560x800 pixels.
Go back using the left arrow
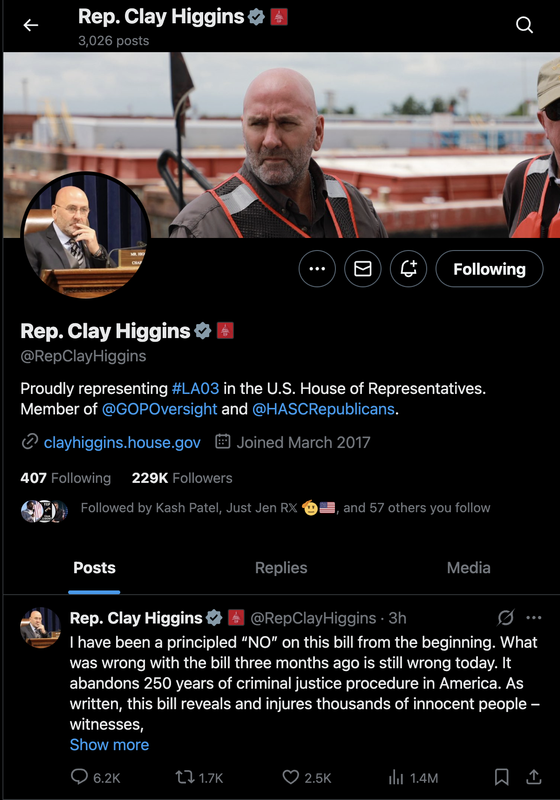[31, 24]
